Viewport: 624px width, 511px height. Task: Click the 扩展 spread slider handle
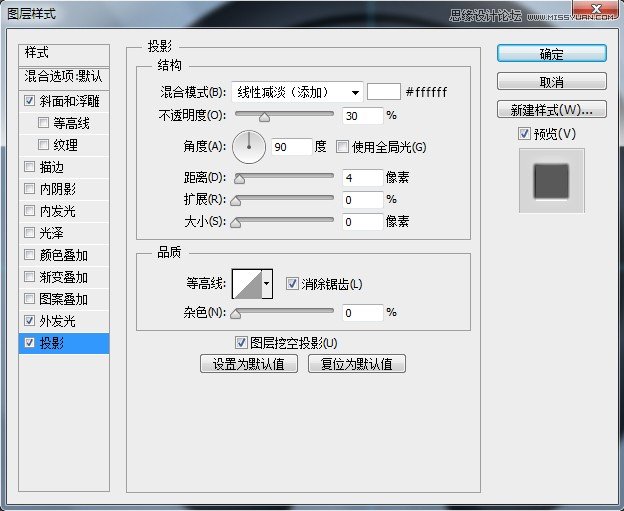click(236, 201)
